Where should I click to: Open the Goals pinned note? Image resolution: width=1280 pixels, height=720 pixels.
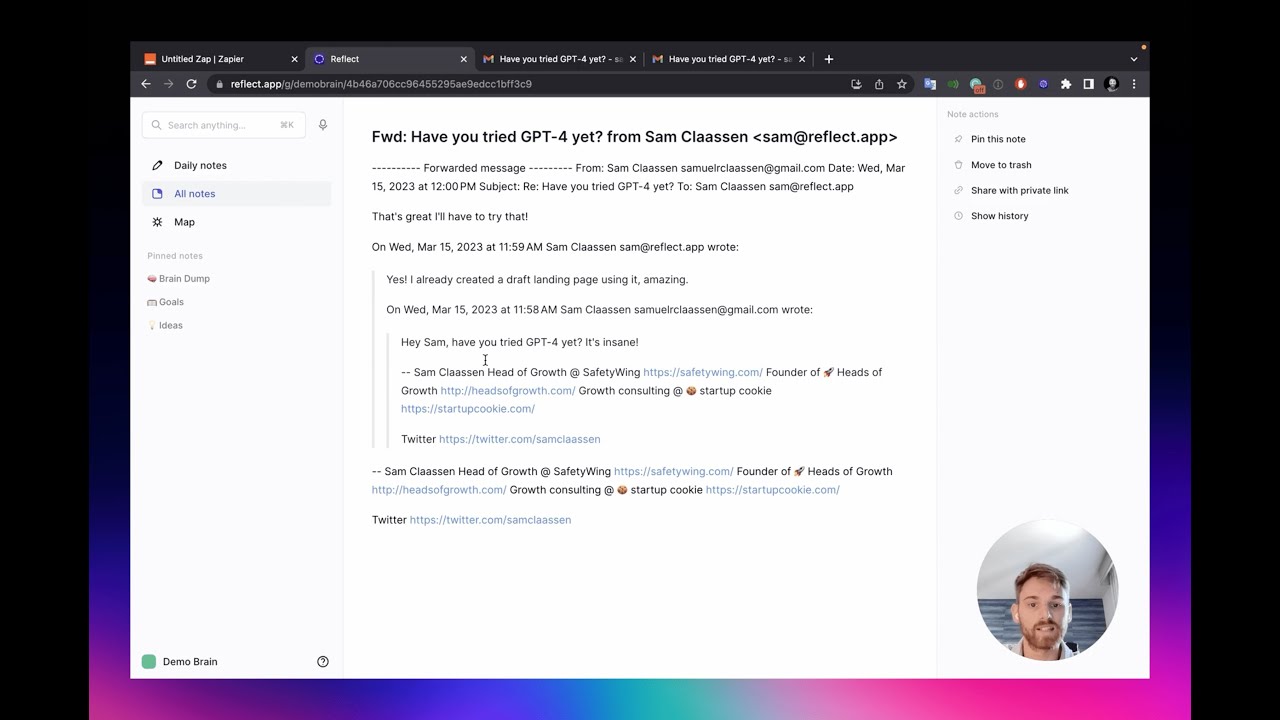[x=165, y=302]
